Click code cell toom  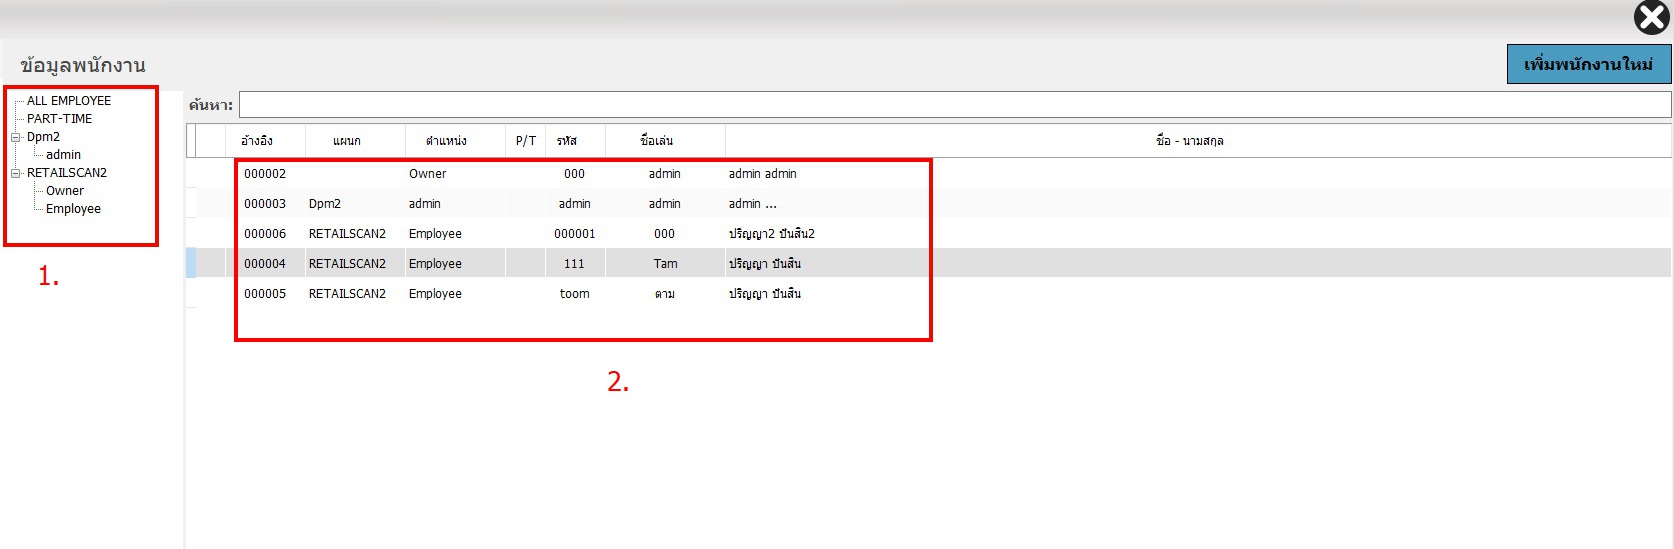click(x=574, y=294)
